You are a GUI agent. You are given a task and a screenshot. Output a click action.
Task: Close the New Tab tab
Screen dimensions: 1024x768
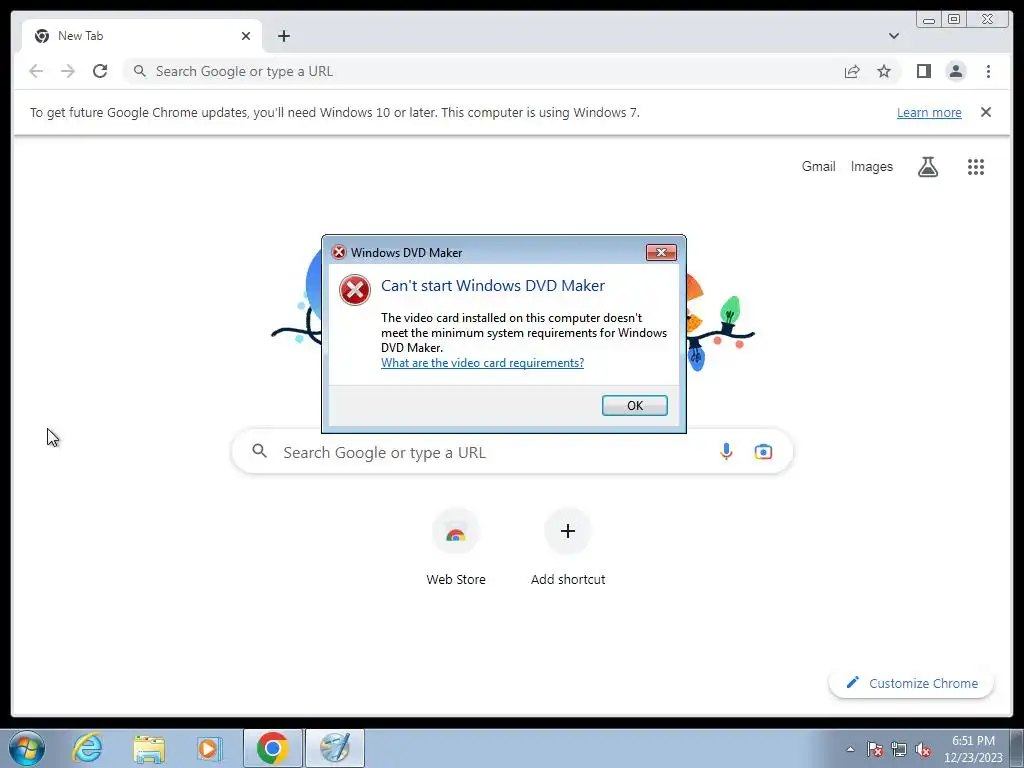pyautogui.click(x=246, y=36)
